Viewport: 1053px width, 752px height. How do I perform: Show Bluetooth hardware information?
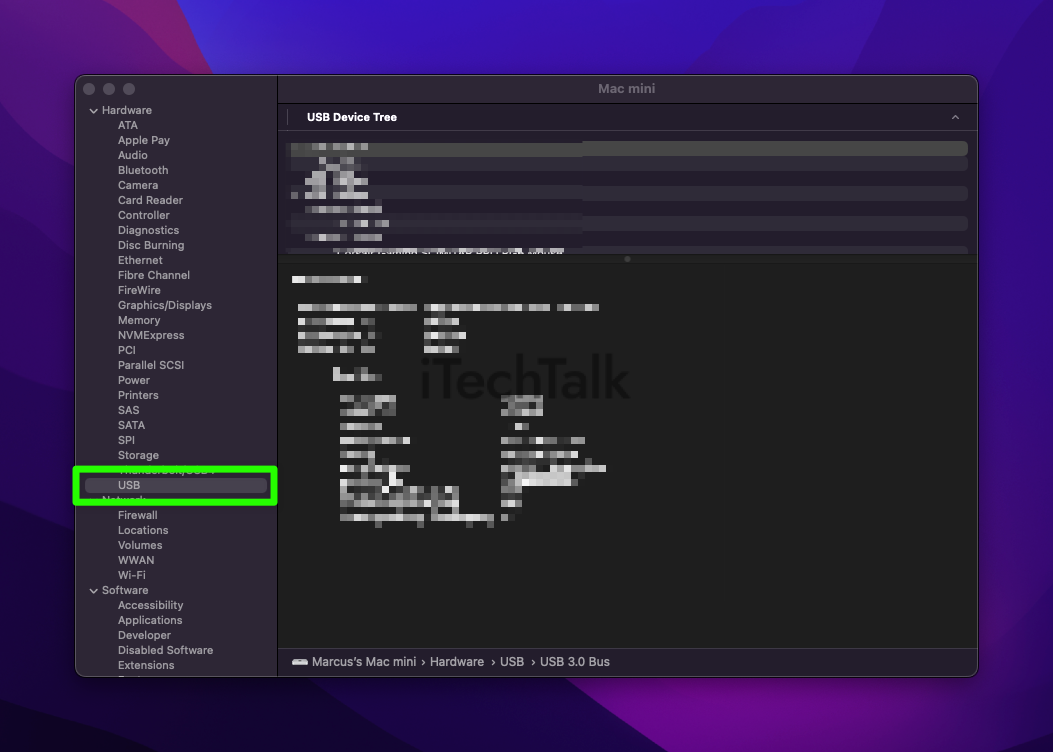pyautogui.click(x=143, y=171)
